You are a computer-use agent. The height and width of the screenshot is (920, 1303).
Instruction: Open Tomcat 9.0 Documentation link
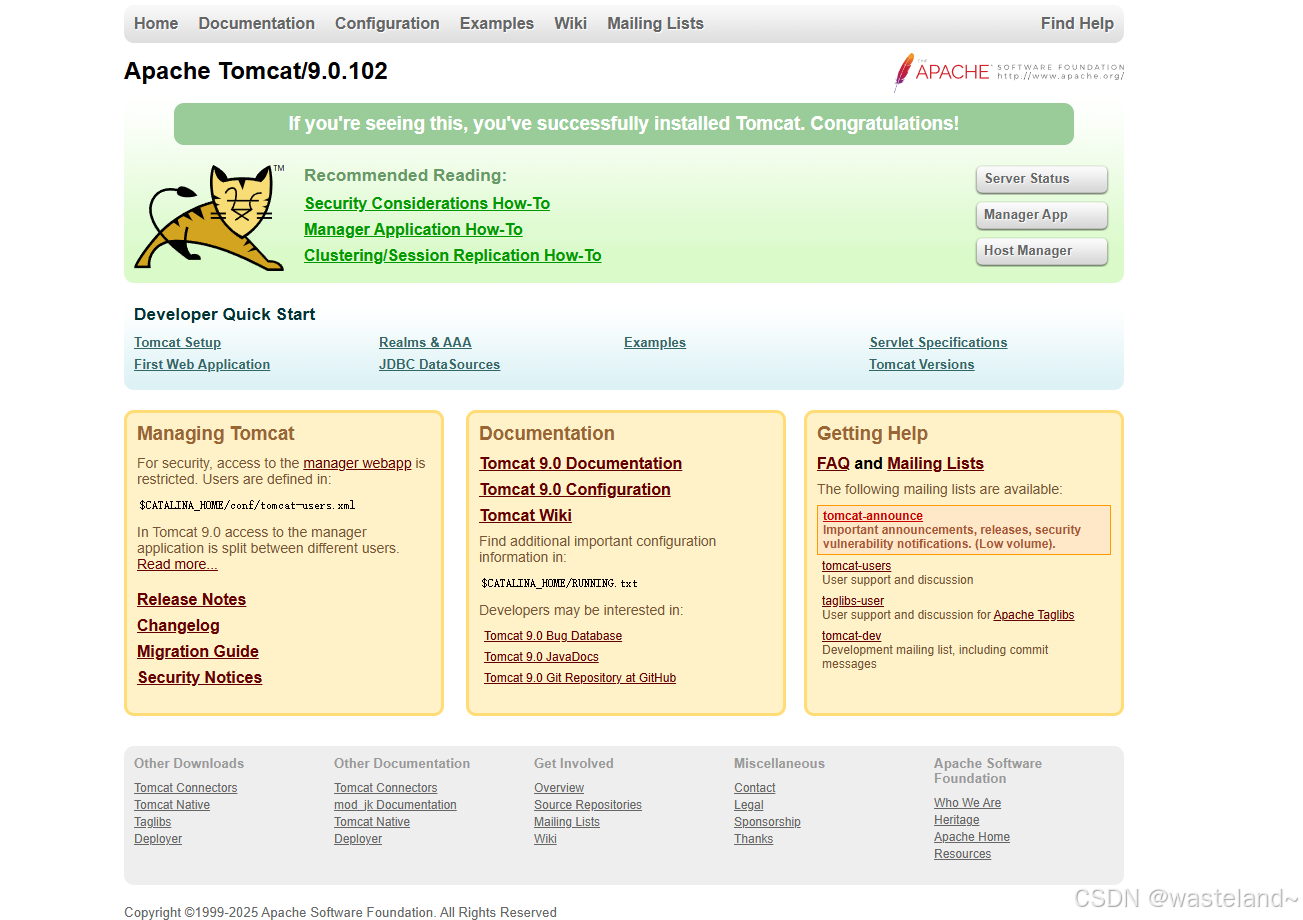coord(581,463)
